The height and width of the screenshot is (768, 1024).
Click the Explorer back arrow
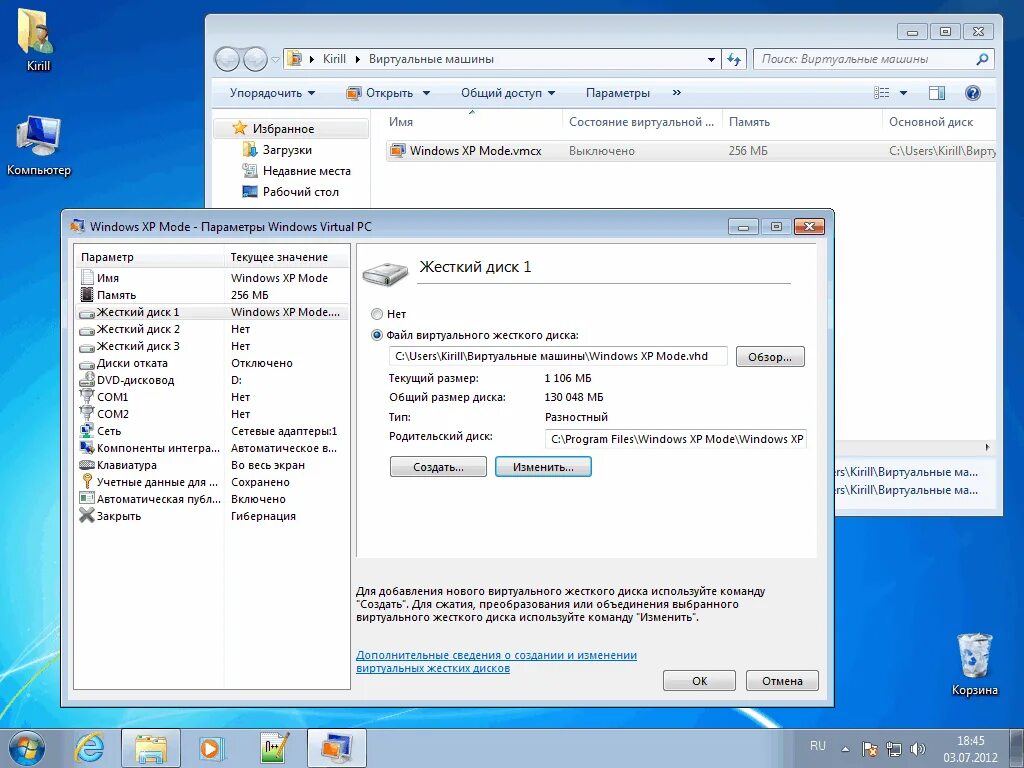point(227,59)
